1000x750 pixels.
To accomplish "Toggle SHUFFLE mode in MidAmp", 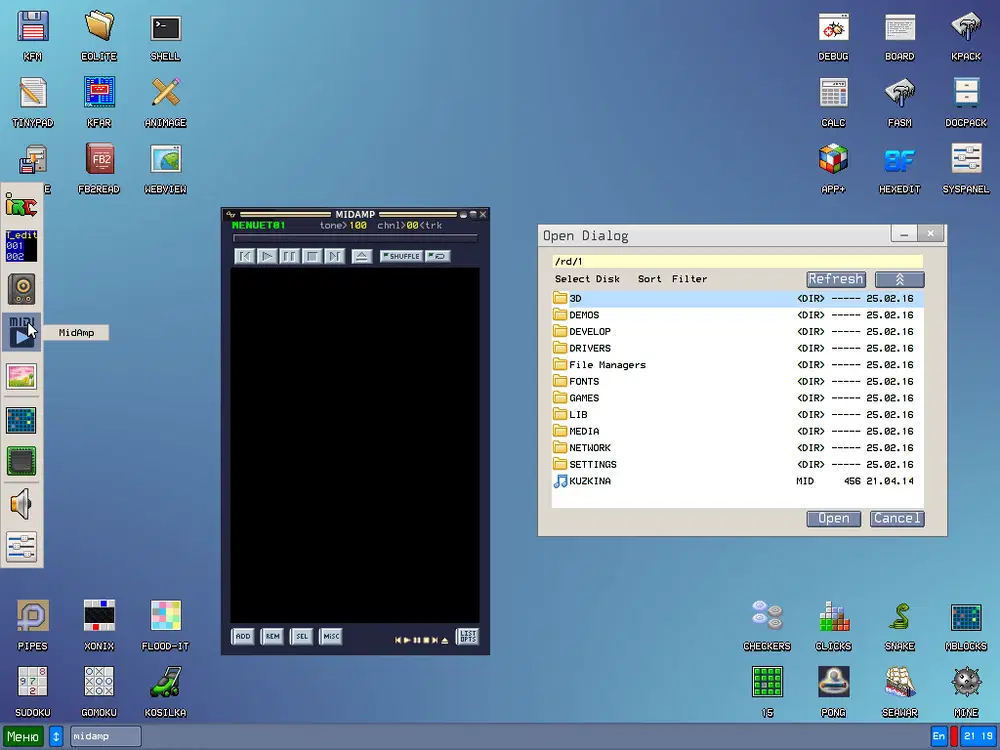I will coord(401,256).
